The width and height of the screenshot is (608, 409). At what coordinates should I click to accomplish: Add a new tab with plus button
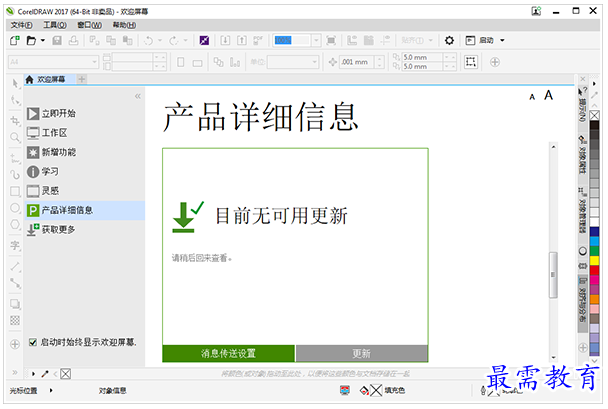(x=82, y=79)
